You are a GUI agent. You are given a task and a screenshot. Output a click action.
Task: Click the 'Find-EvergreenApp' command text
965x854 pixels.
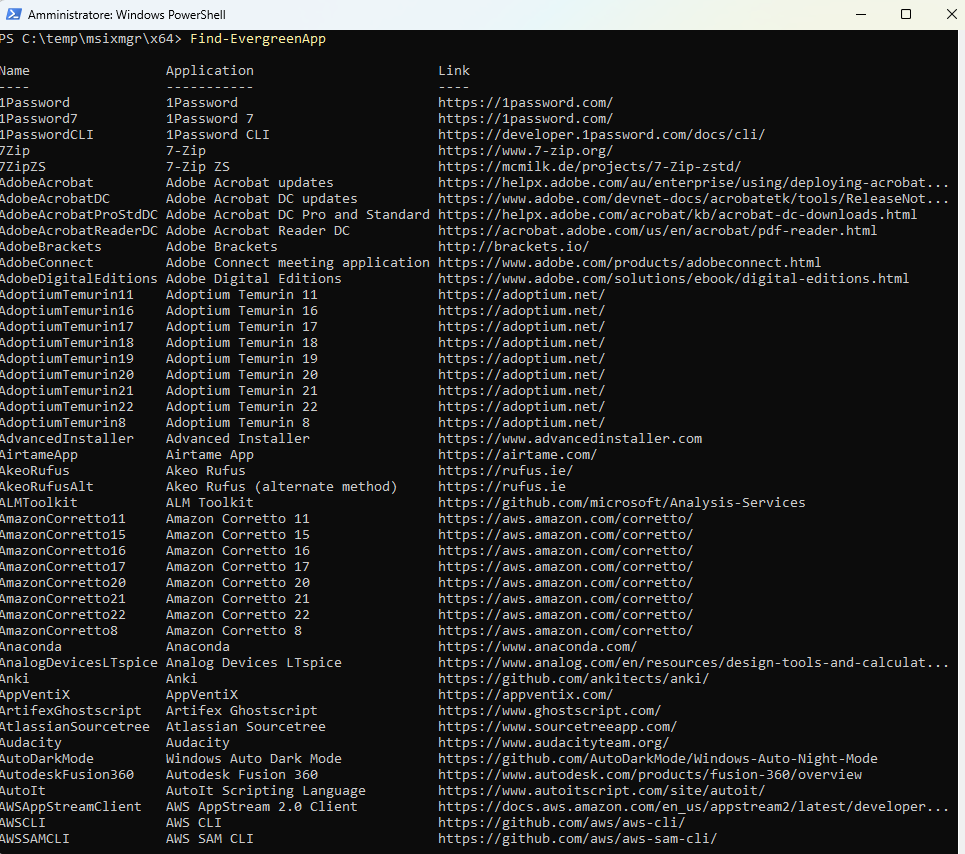pyautogui.click(x=258, y=39)
